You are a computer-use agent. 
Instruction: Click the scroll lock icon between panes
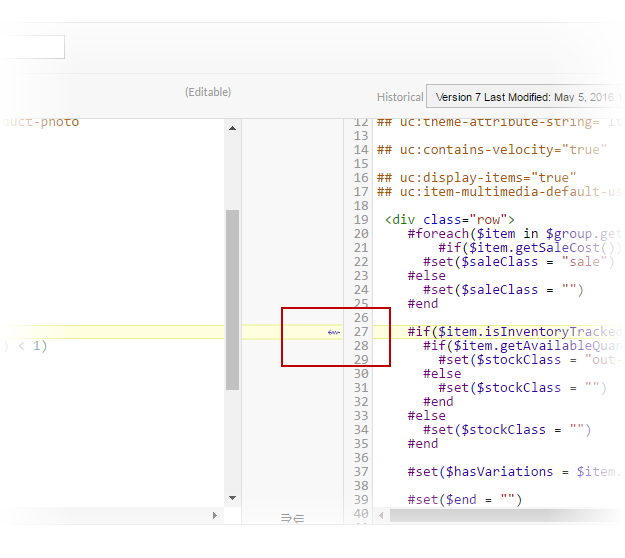click(293, 518)
